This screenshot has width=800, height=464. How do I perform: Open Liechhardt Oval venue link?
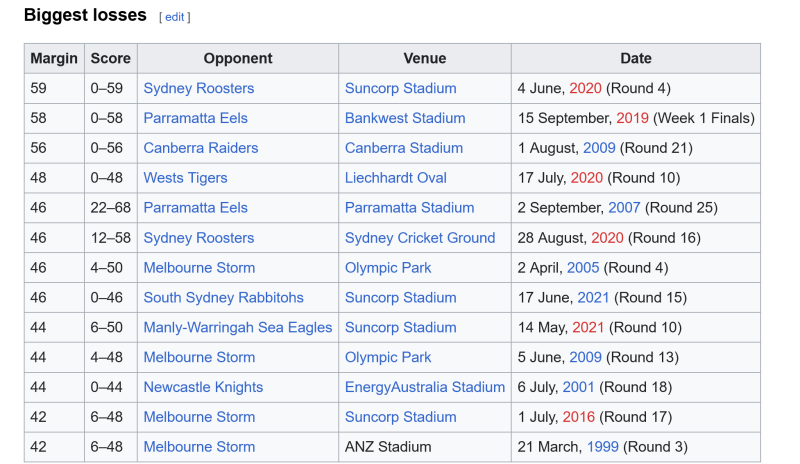(x=395, y=178)
